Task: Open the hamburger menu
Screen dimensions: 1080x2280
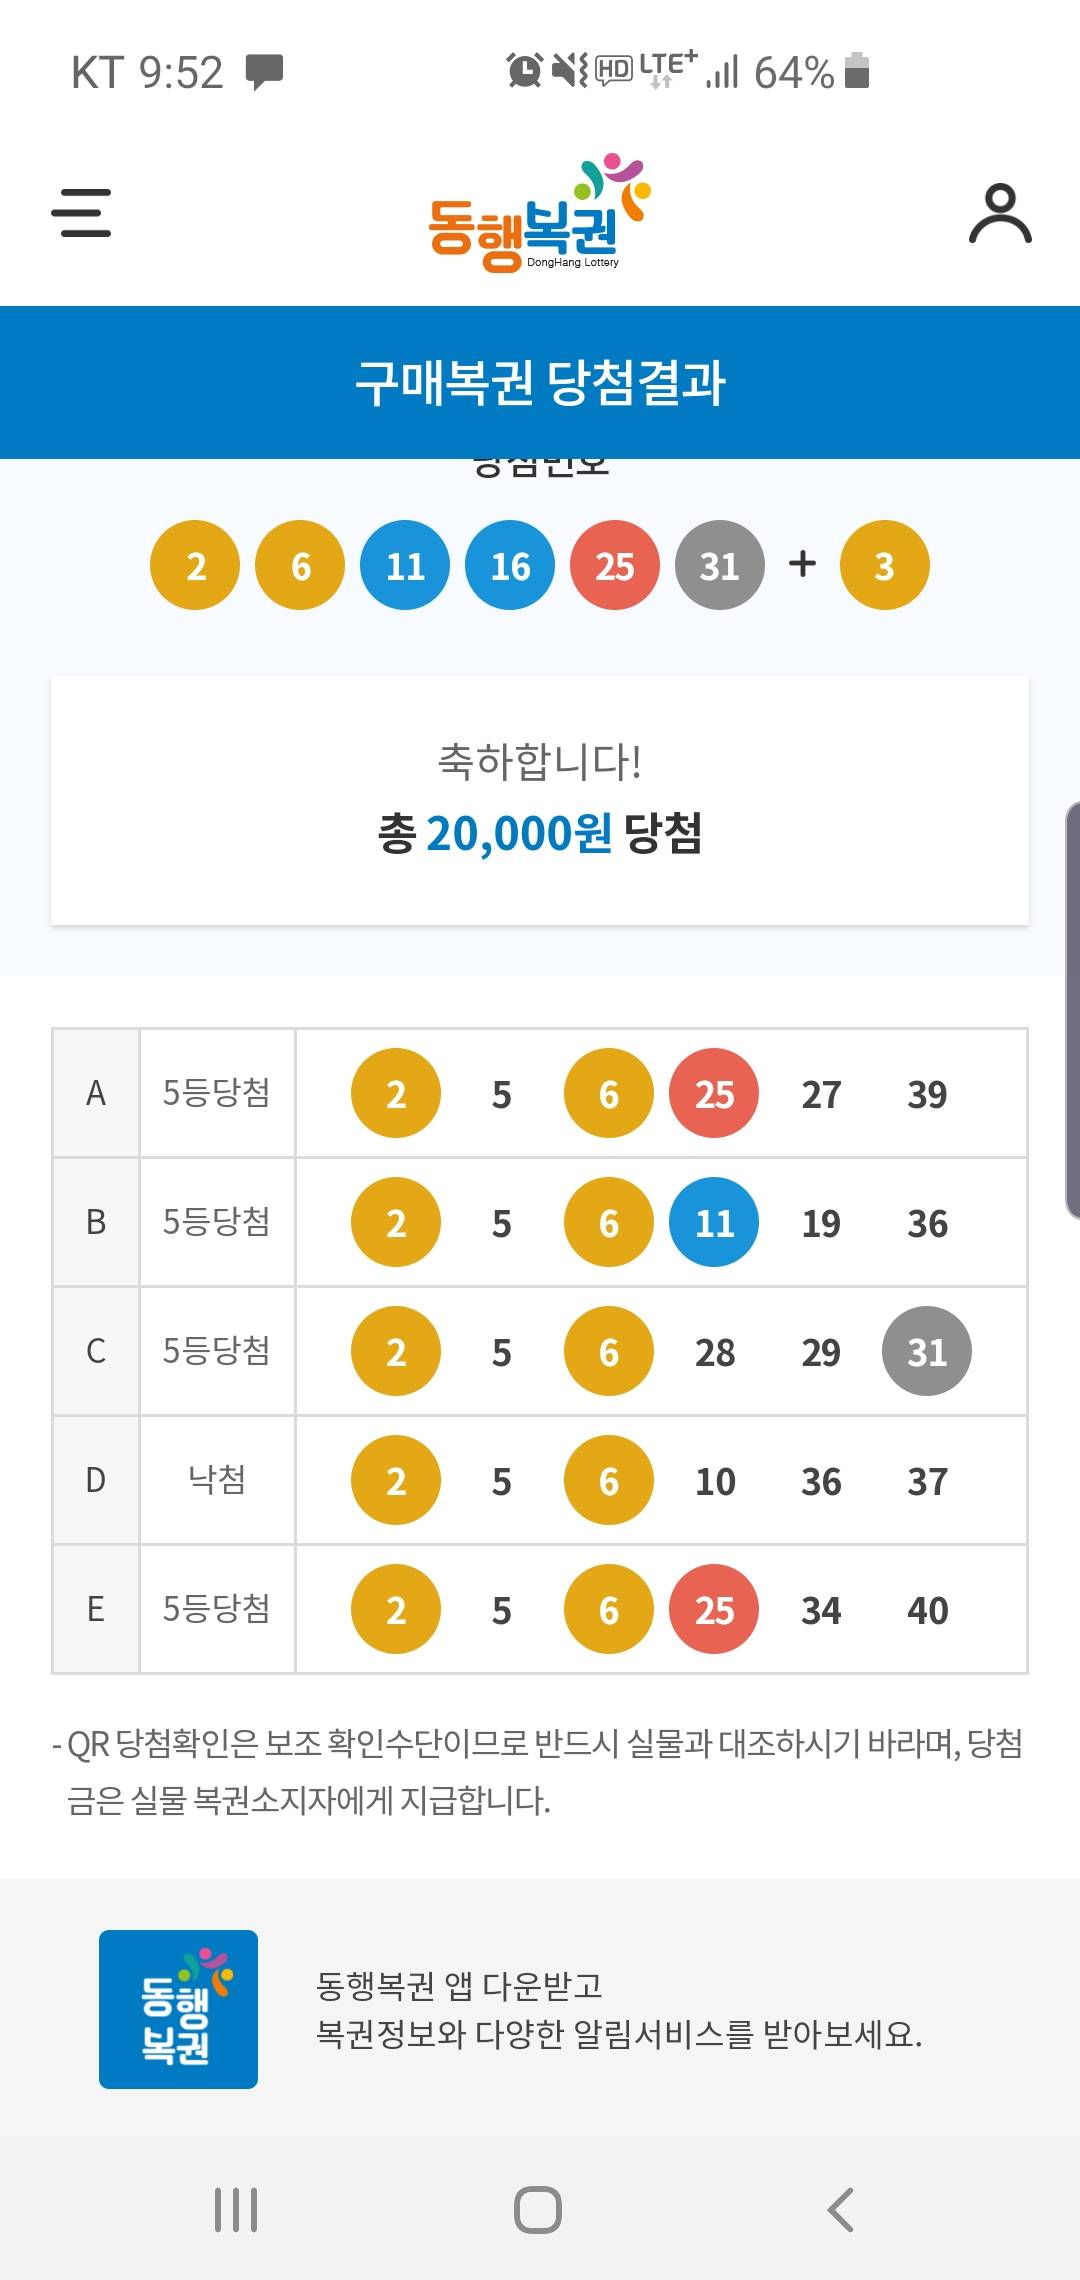Action: click(81, 213)
